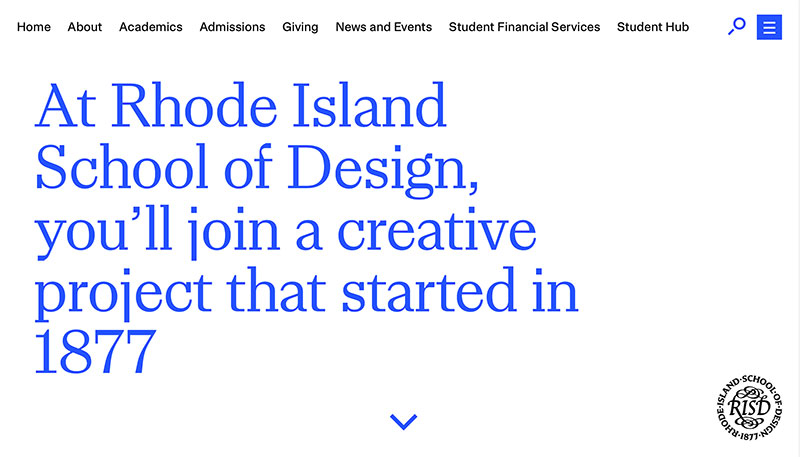800x457 pixels.
Task: Open the Admissions nav item
Action: point(232,27)
